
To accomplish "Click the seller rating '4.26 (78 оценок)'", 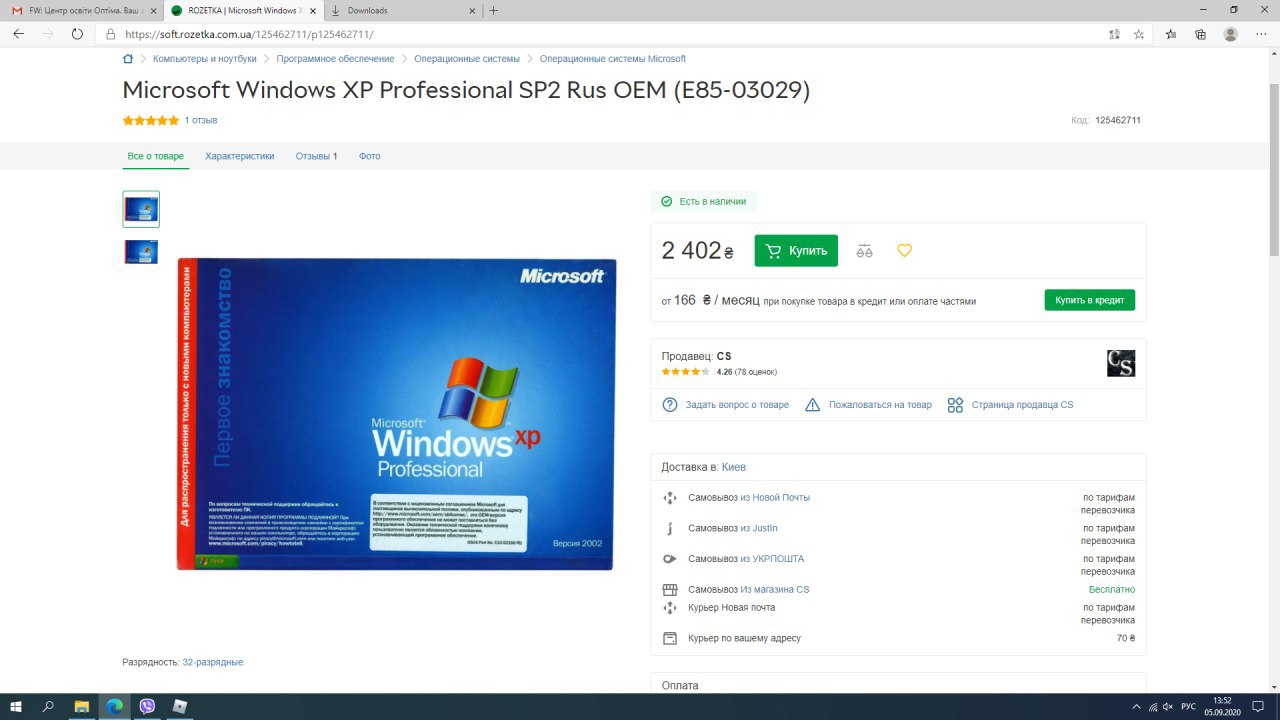I will (747, 372).
